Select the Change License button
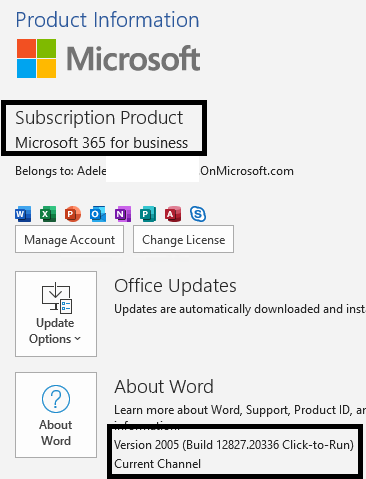 click(183, 239)
